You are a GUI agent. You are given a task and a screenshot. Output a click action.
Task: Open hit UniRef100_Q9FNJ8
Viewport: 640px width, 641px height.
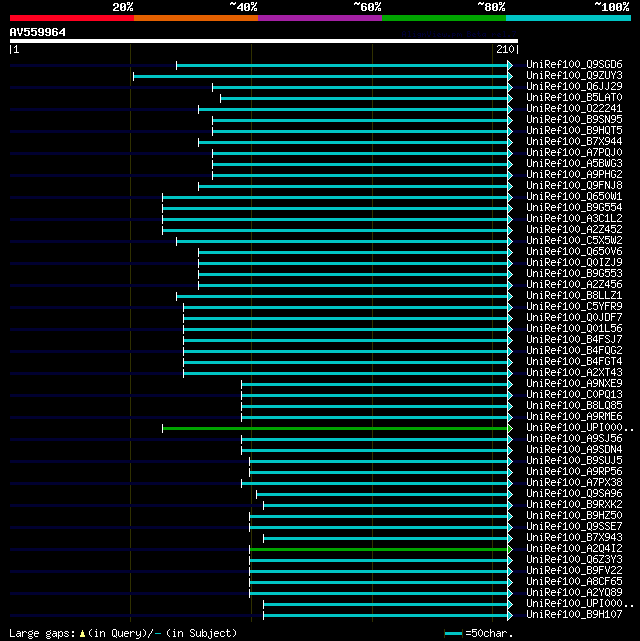[574, 186]
